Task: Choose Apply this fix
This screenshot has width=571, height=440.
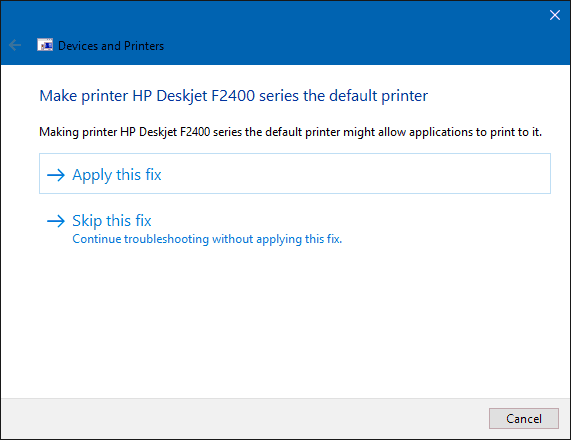Action: (295, 173)
